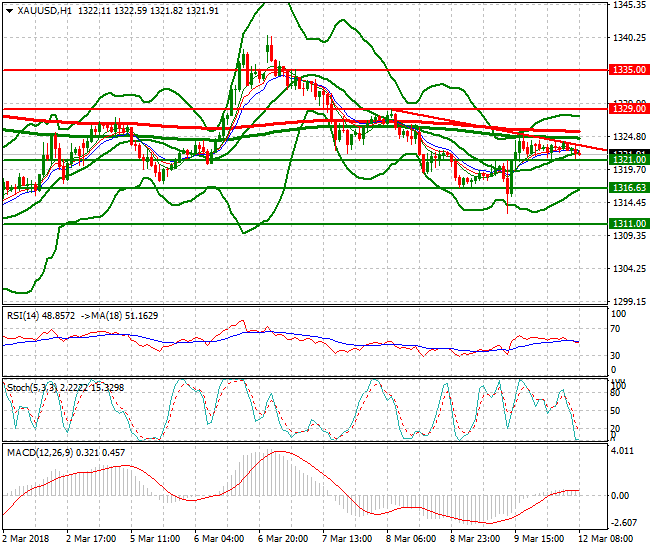Select the green 1316.63 price level tag
Viewport: 650px width, 550px height.
(x=629, y=187)
